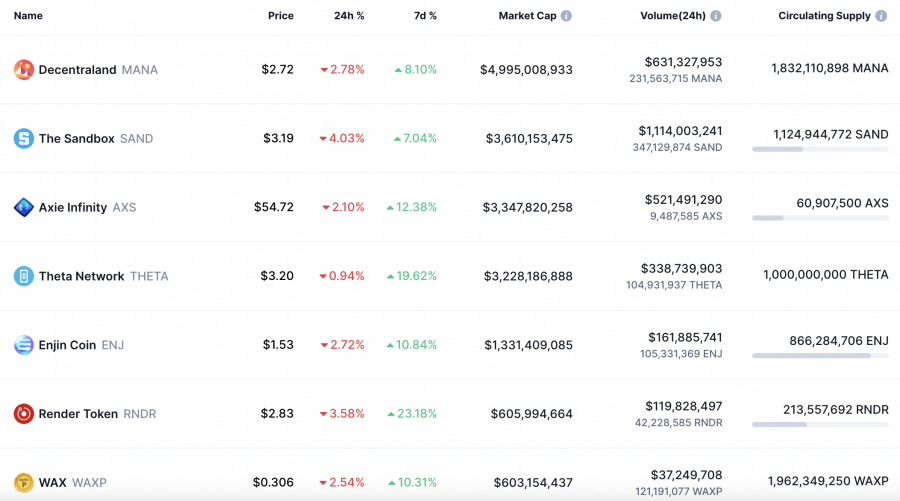
Task: Open the Axie Infinity coin link
Action: [73, 208]
